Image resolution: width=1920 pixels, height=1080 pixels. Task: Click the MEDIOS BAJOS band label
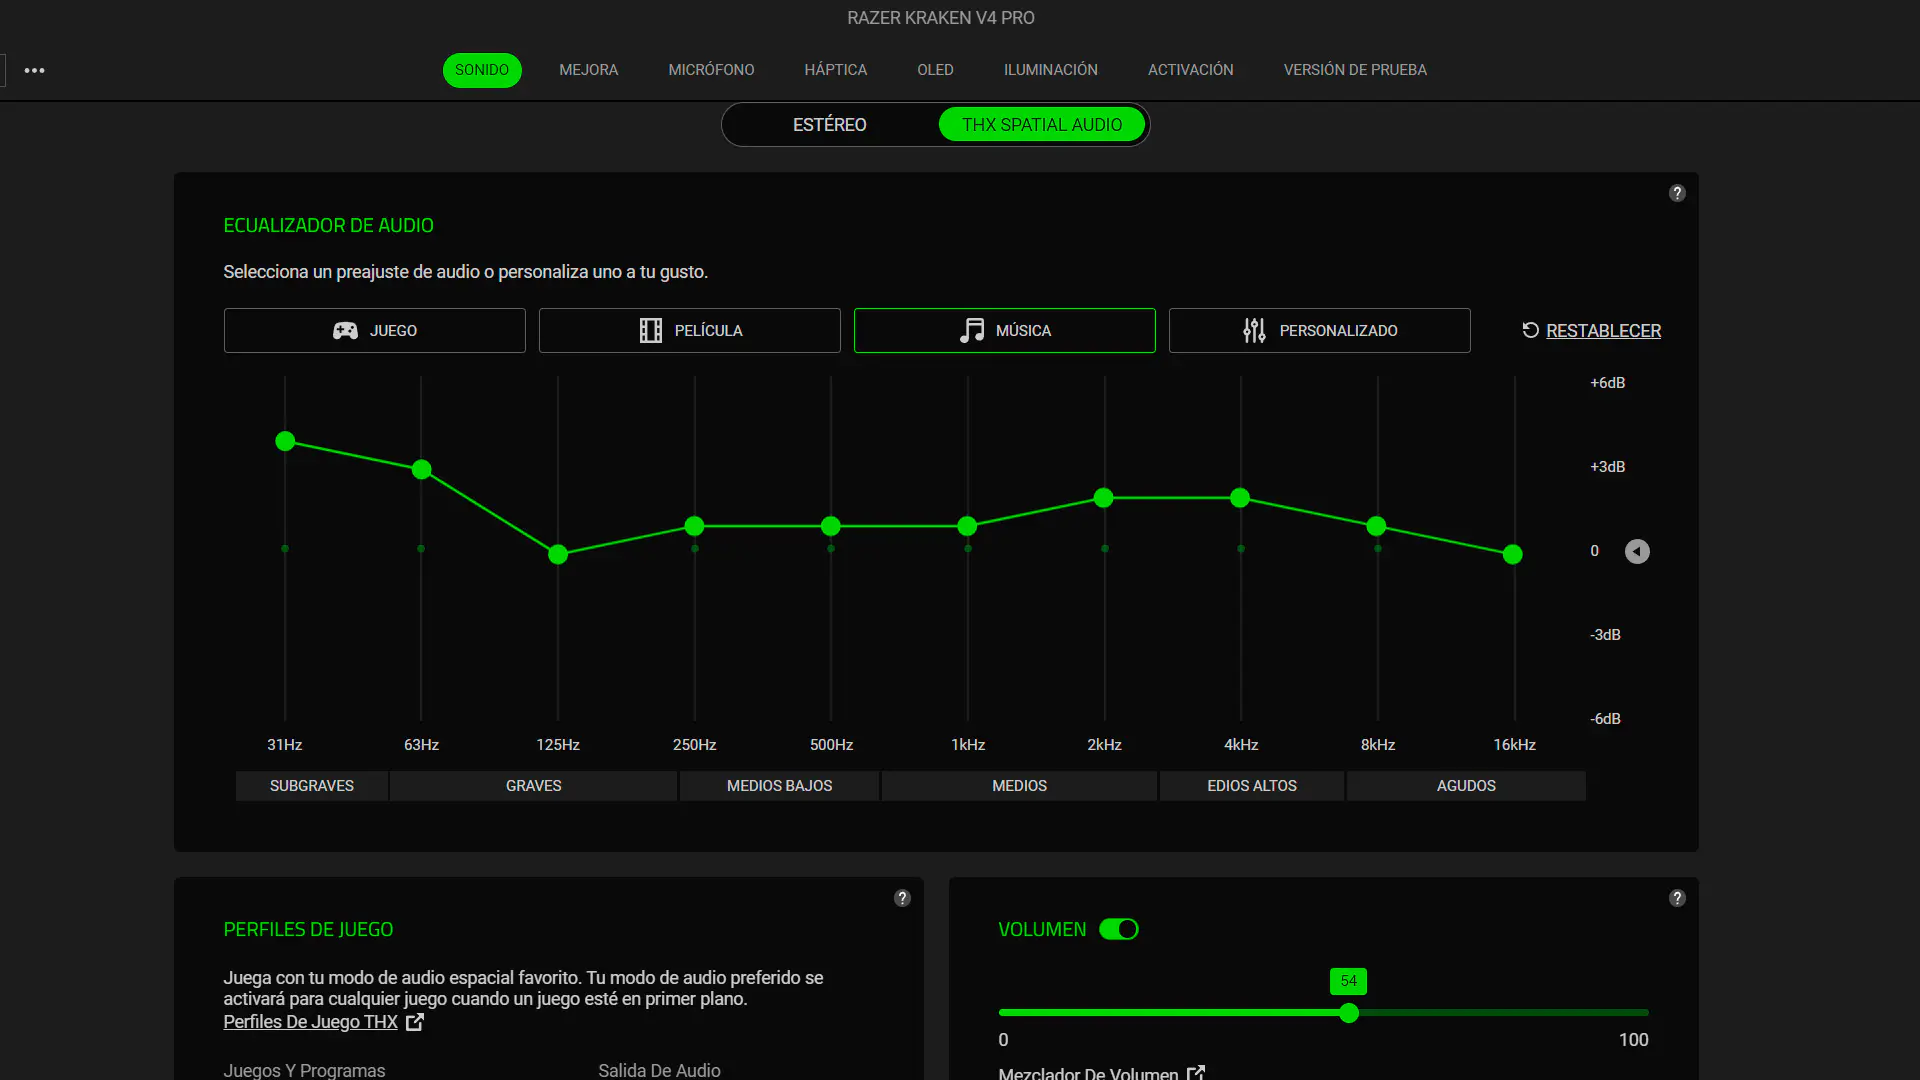coord(780,786)
